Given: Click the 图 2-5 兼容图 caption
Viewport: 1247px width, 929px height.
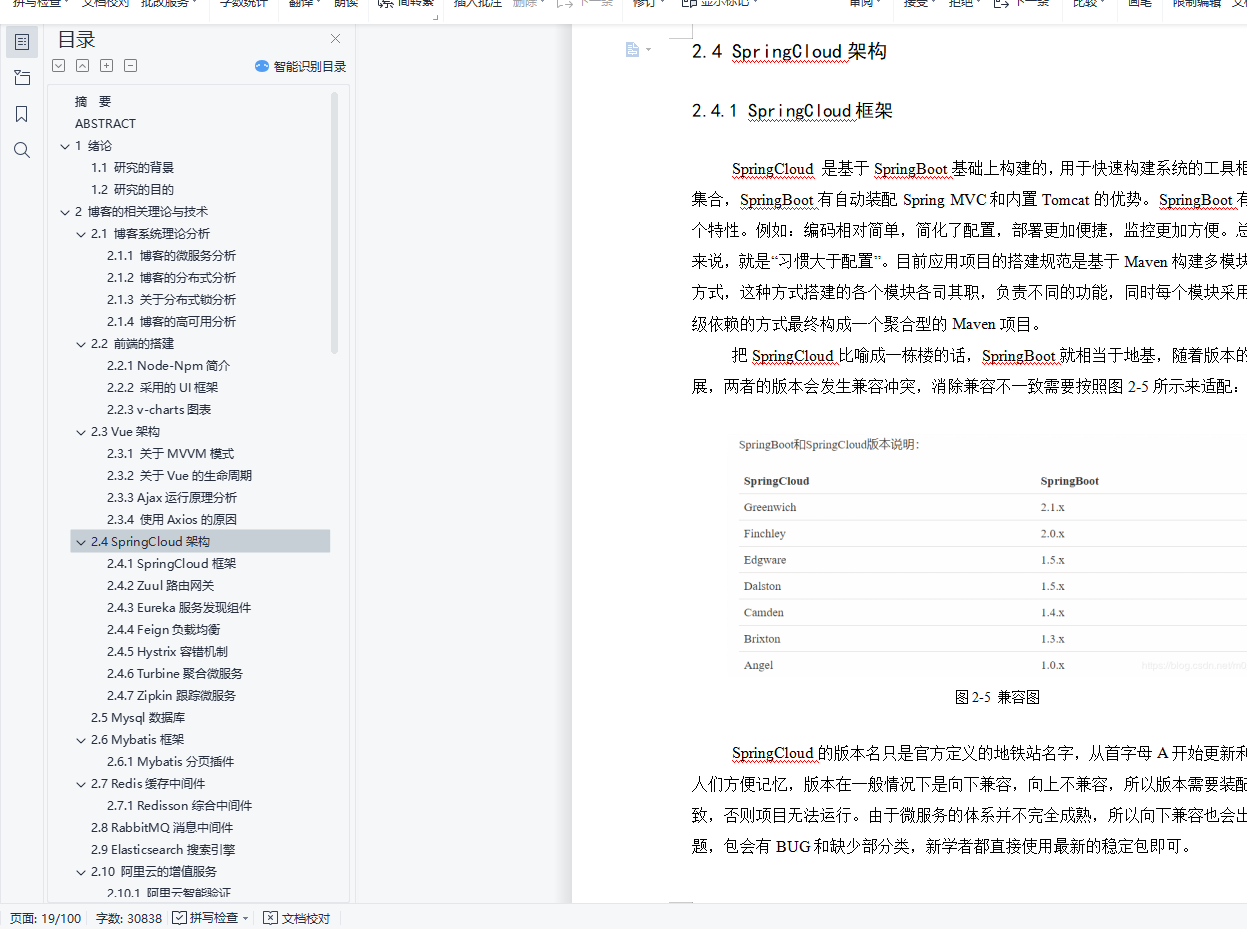Looking at the screenshot, I should [997, 697].
